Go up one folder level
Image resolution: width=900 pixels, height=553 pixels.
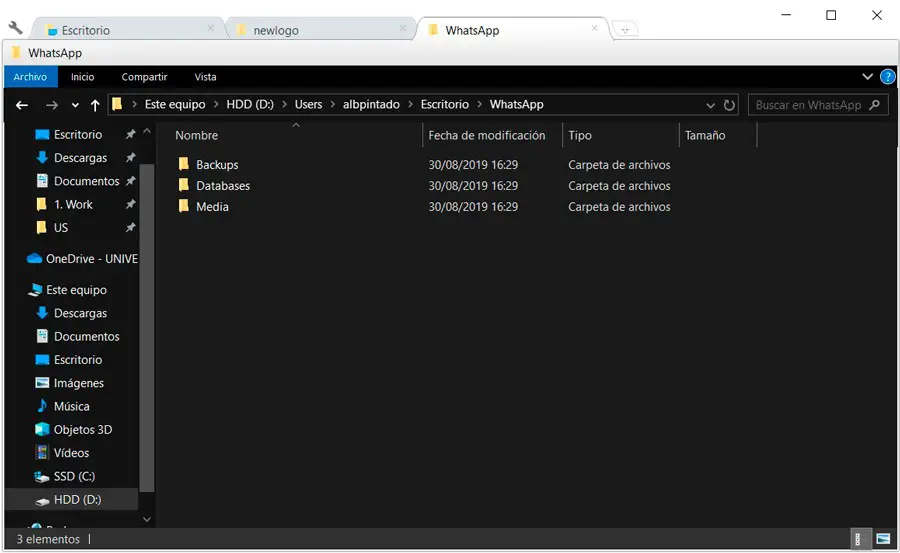(x=95, y=105)
